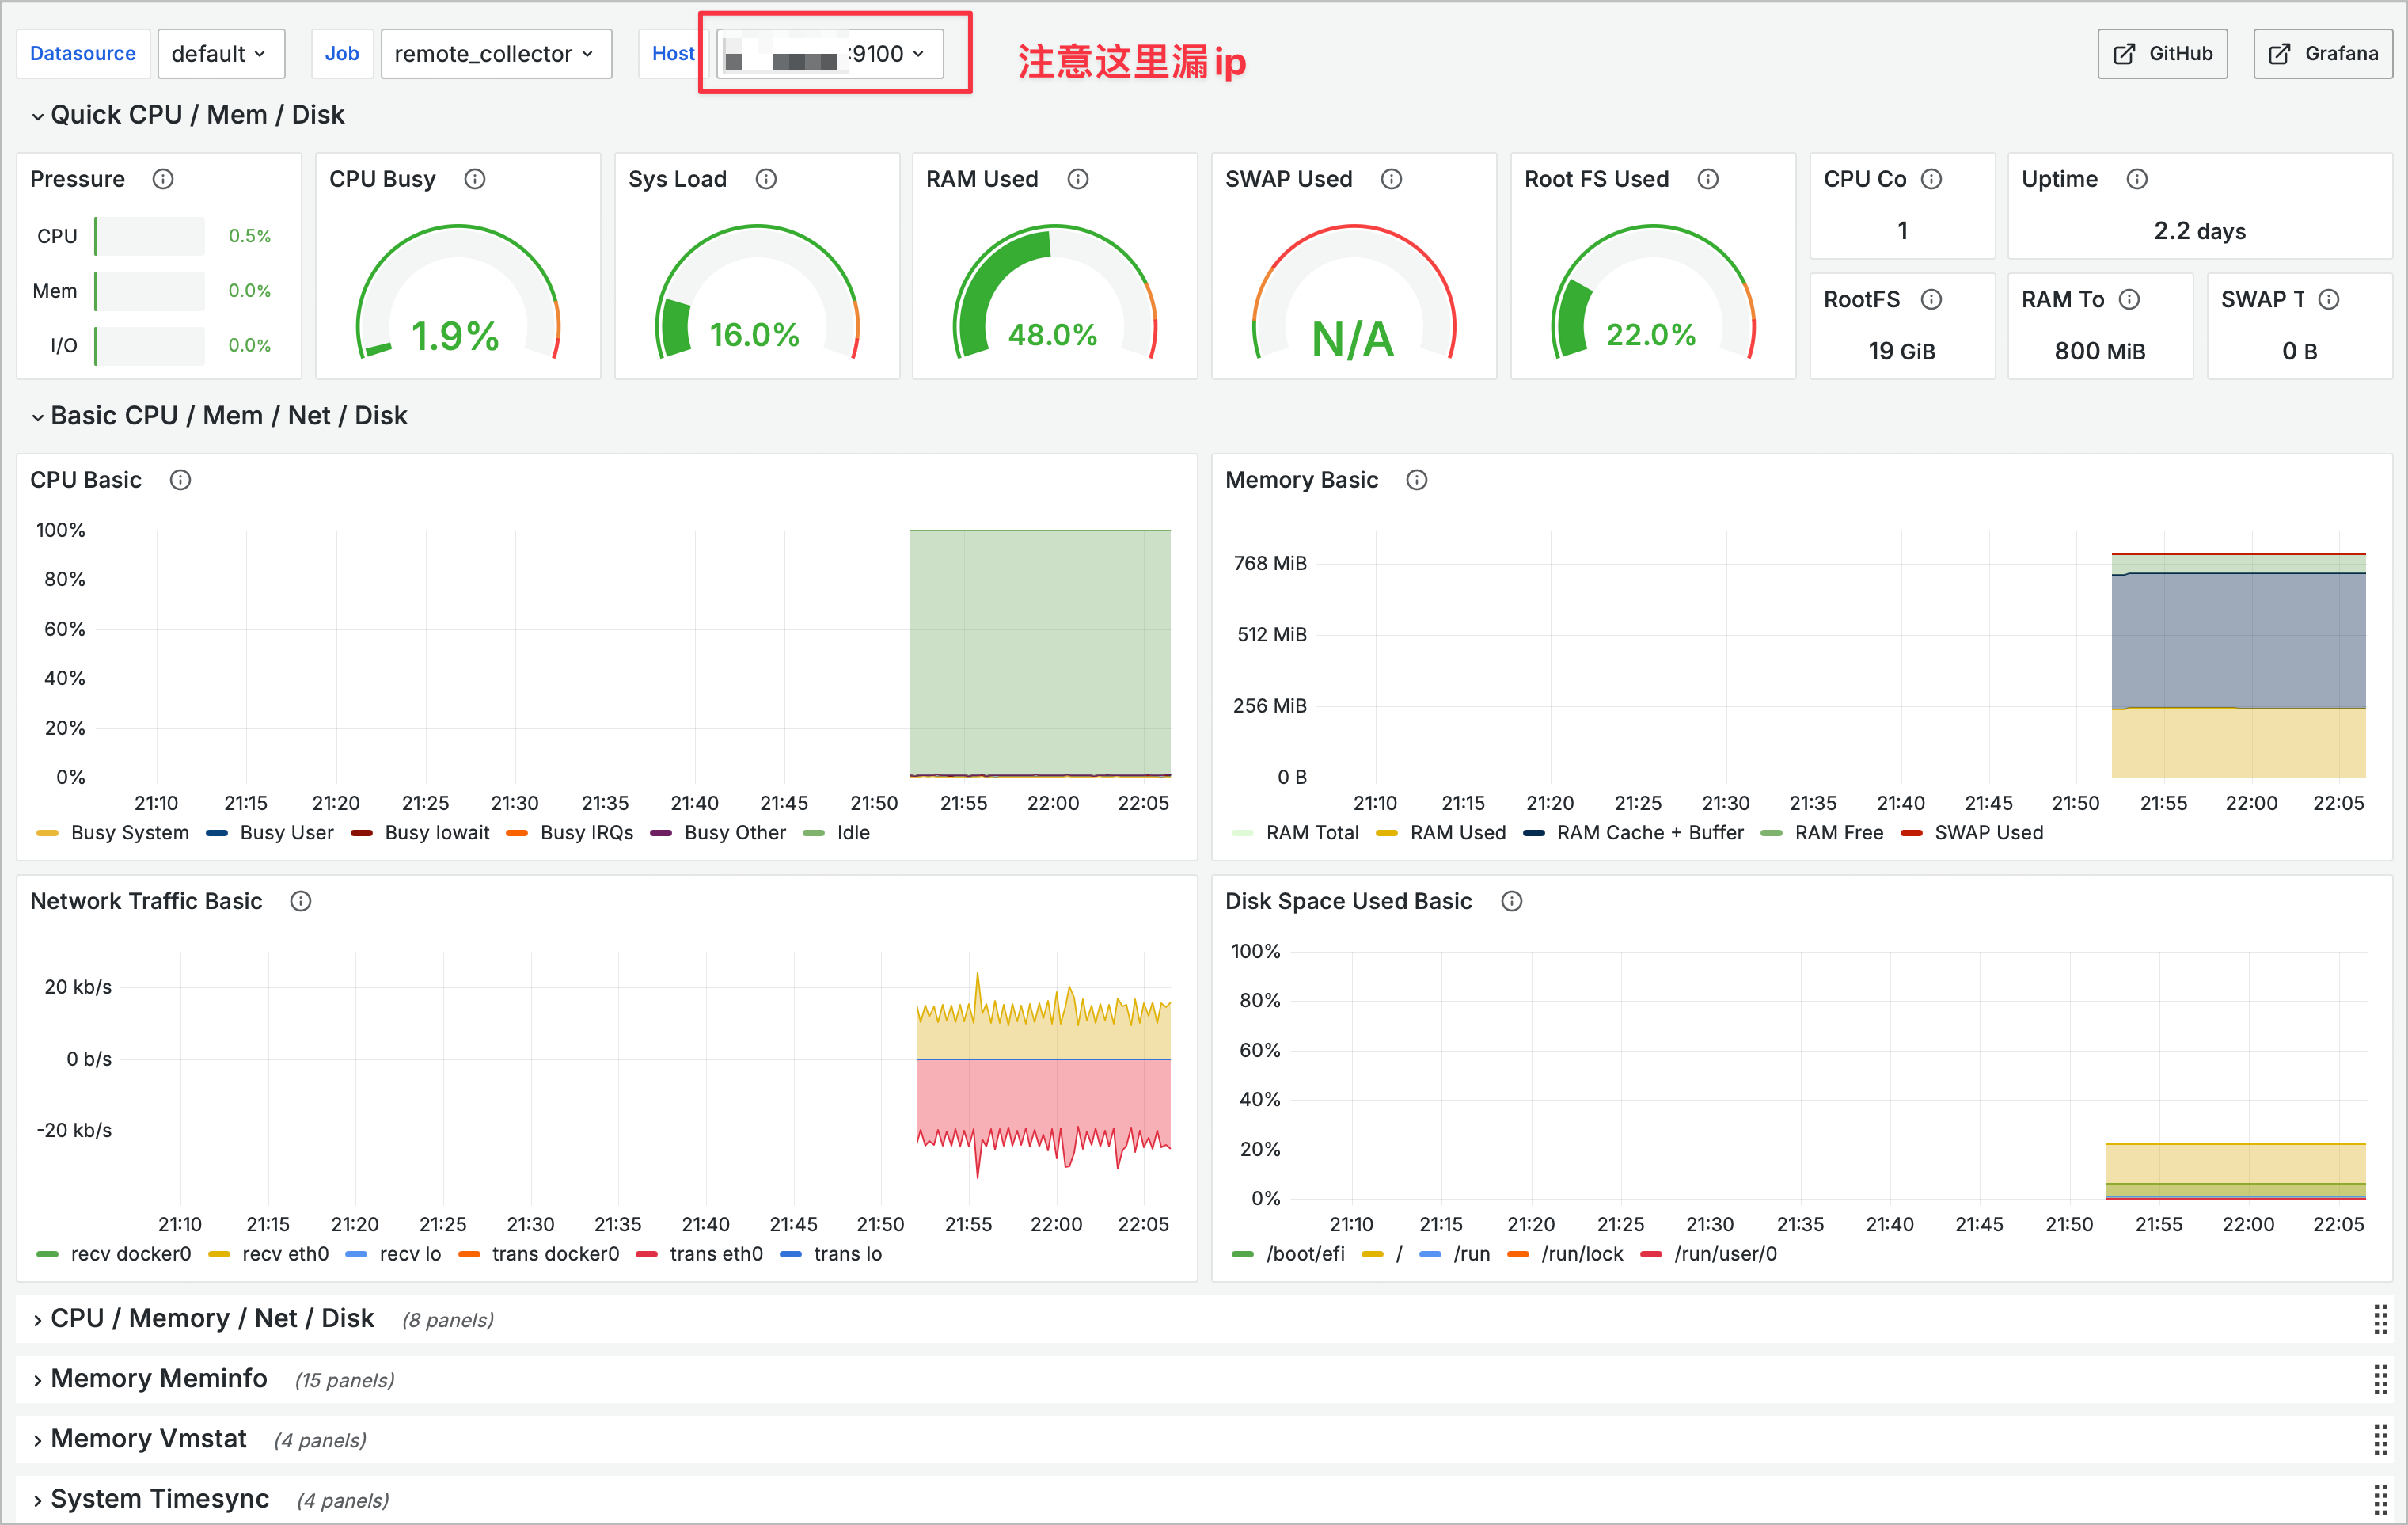The width and height of the screenshot is (2408, 1525).
Task: Click the Network Traffic Basic panel title
Action: 146,901
